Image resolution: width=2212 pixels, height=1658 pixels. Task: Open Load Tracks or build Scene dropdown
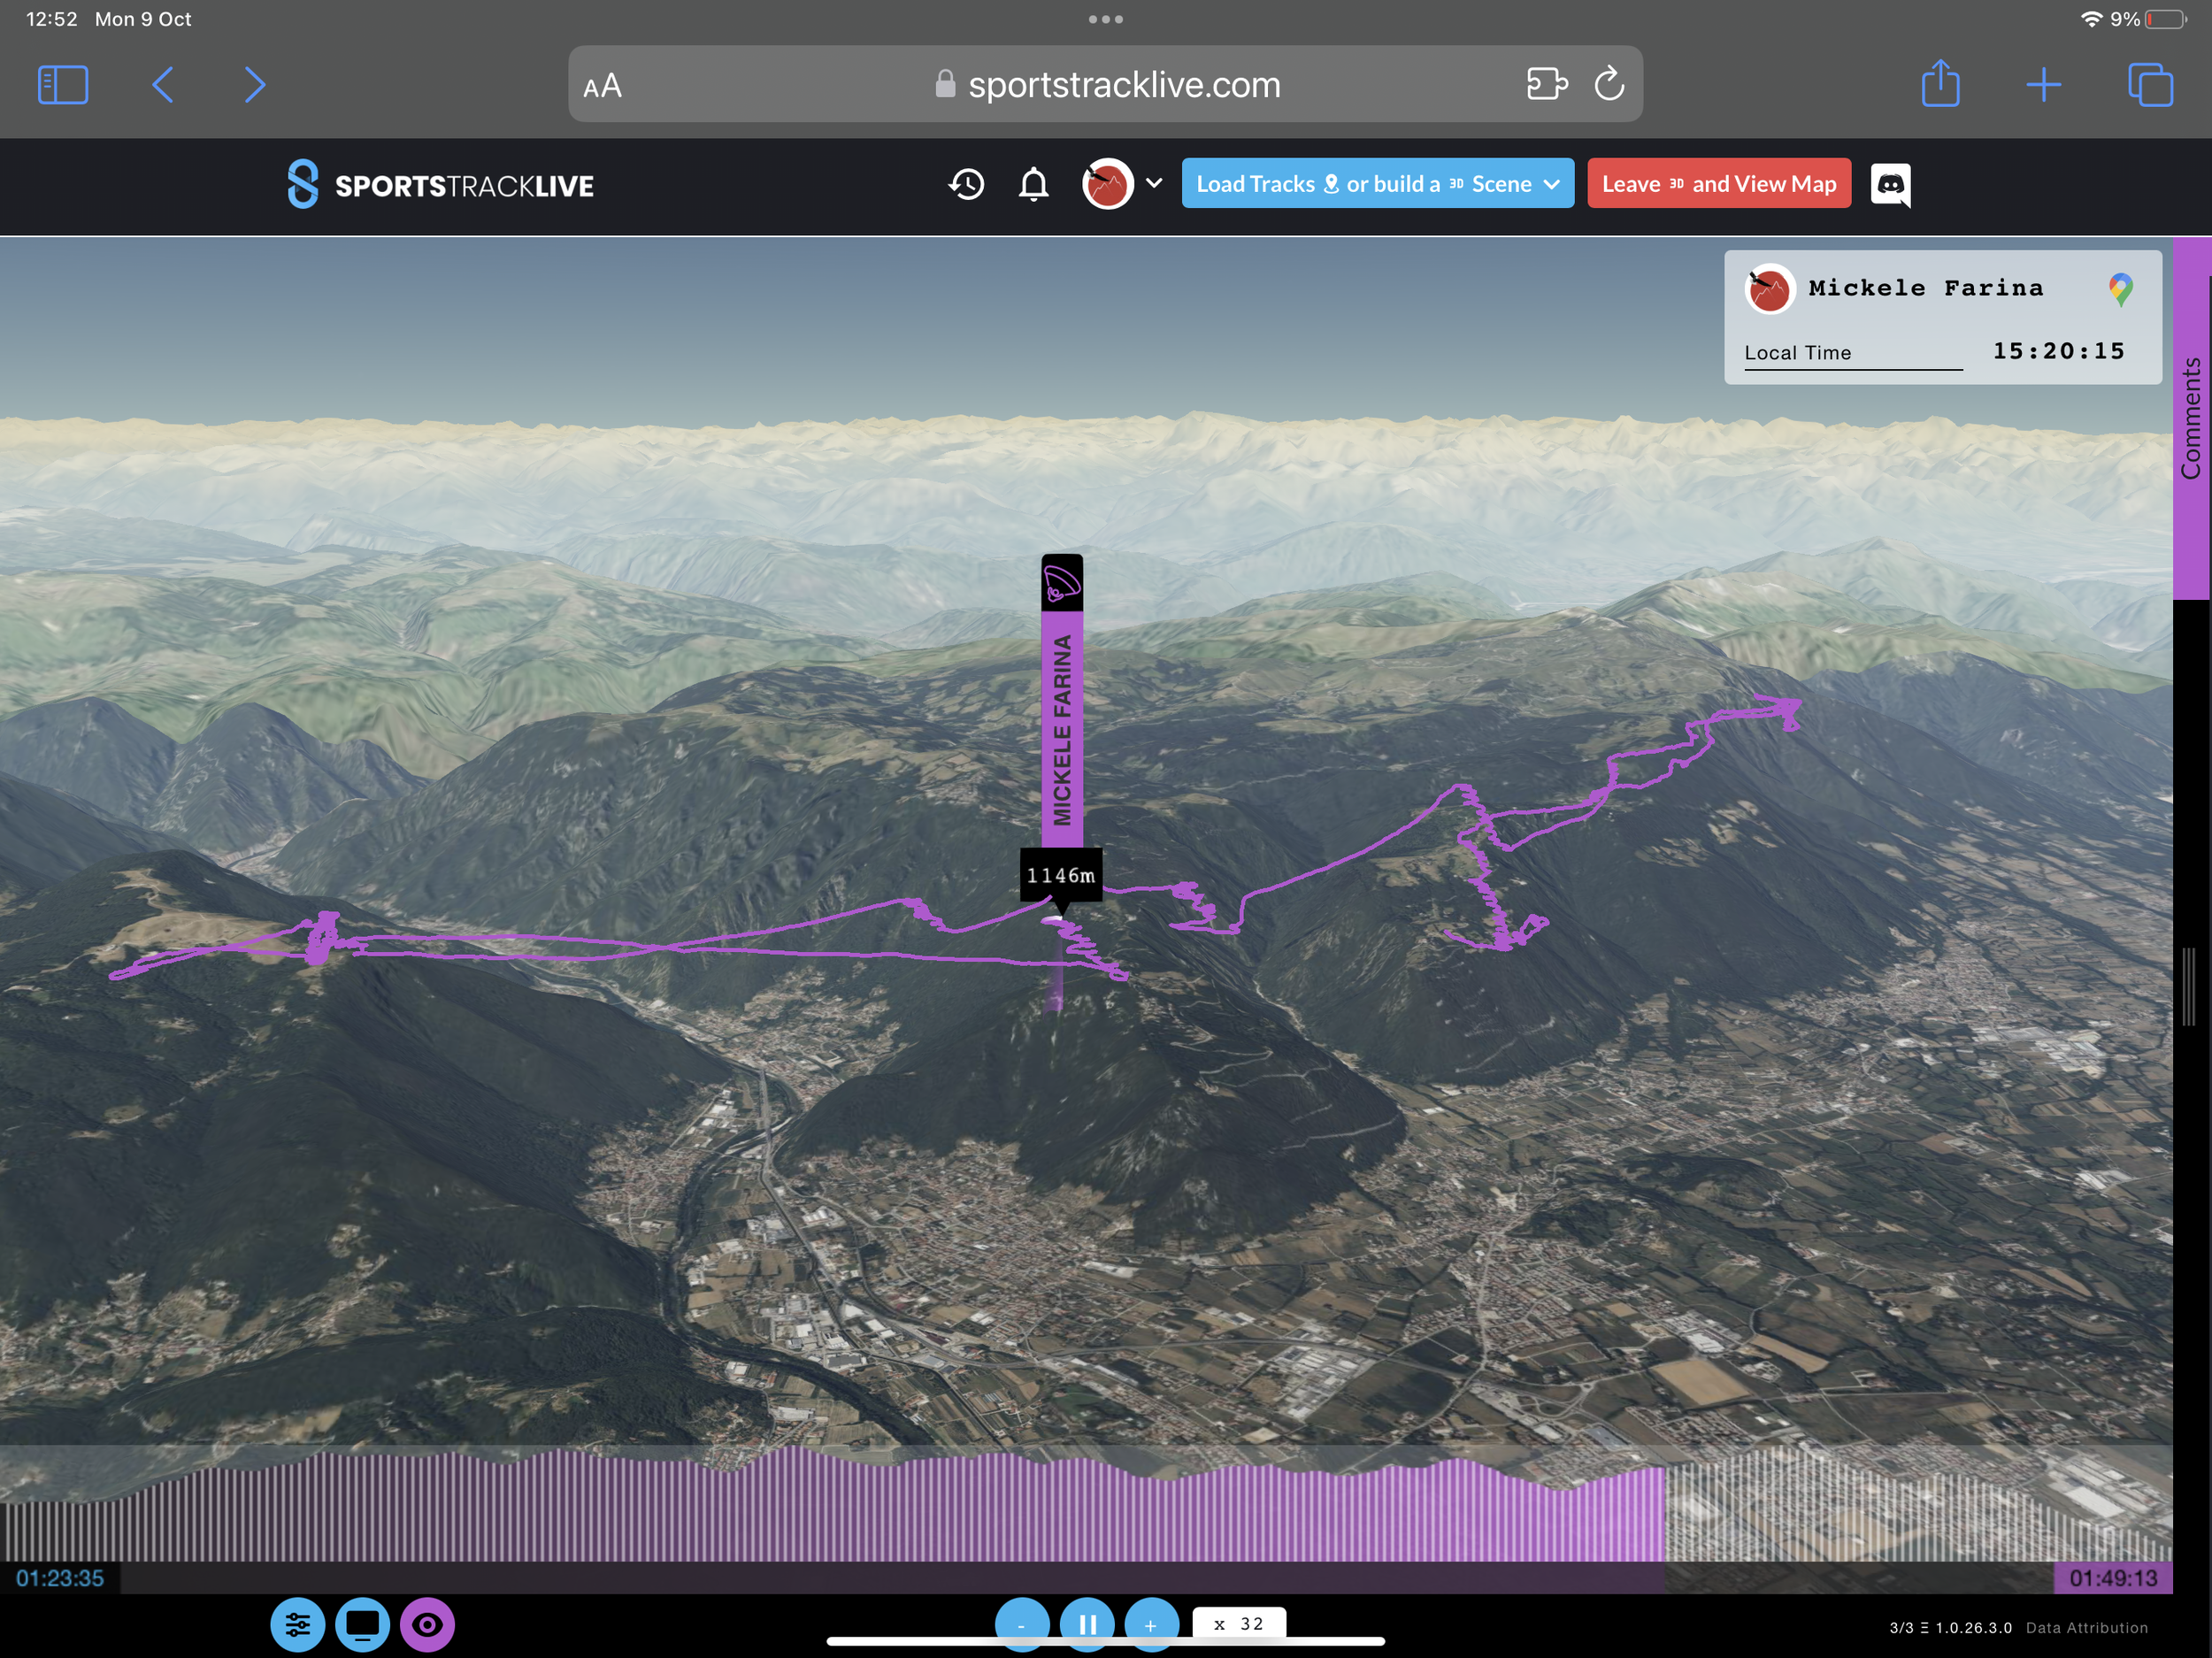(1377, 184)
